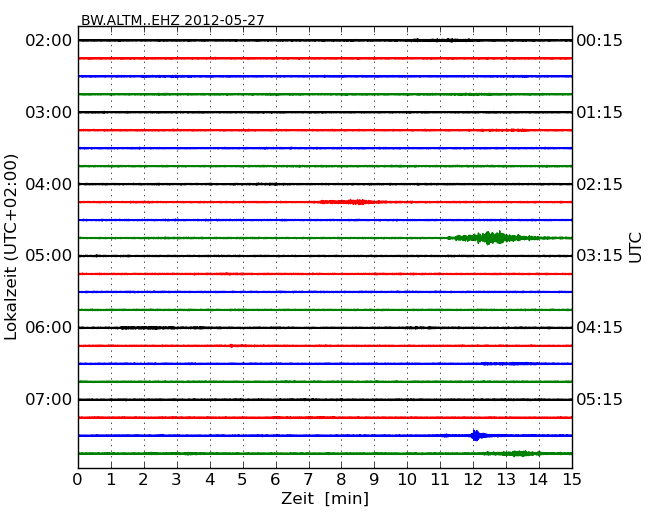Click the x-axis tick label 6

275,479
